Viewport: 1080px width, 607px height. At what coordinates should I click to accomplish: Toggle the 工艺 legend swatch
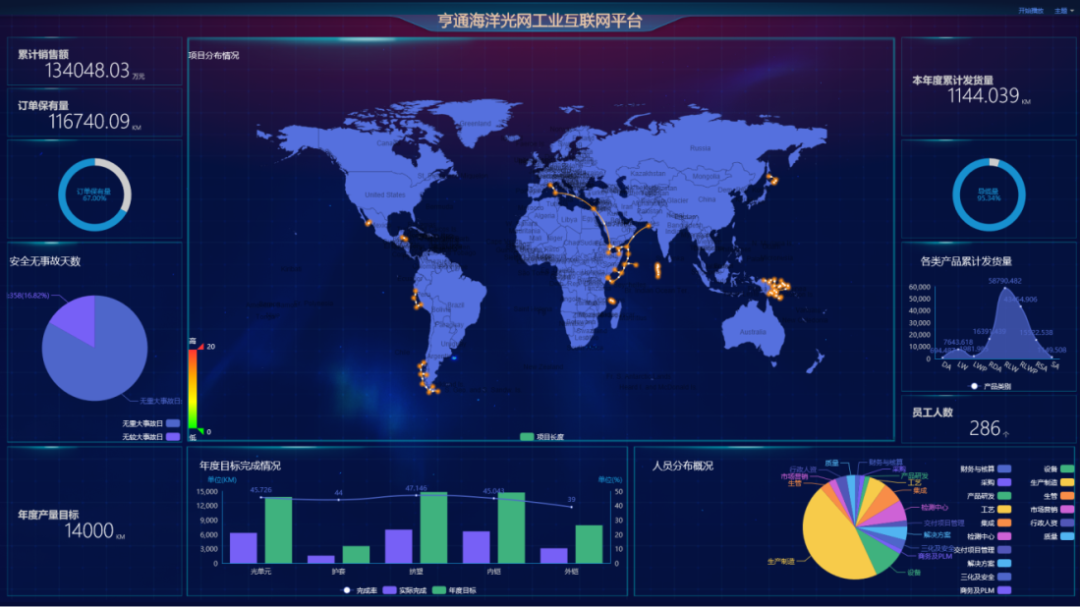[1004, 510]
